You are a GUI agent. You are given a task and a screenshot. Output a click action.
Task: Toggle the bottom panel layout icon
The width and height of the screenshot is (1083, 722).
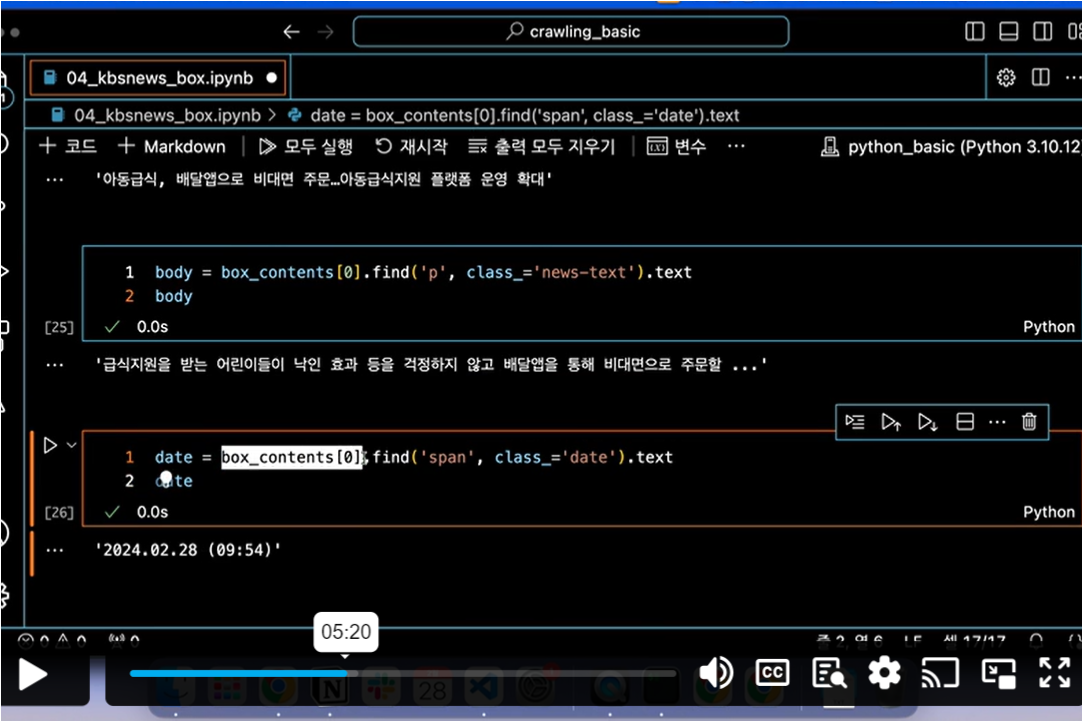pos(1008,32)
